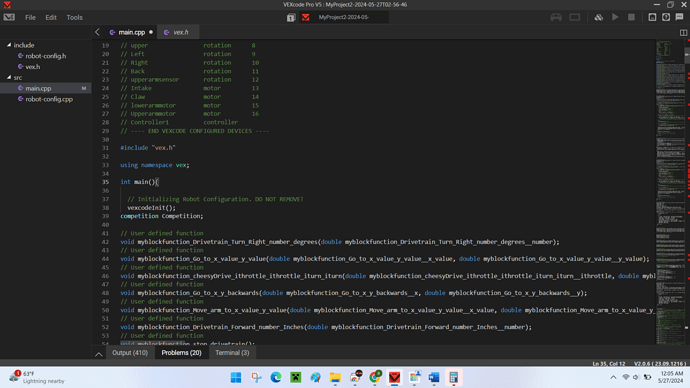Open Microsoft Word from the taskbar
This screenshot has width=690, height=388.
click(x=434, y=377)
